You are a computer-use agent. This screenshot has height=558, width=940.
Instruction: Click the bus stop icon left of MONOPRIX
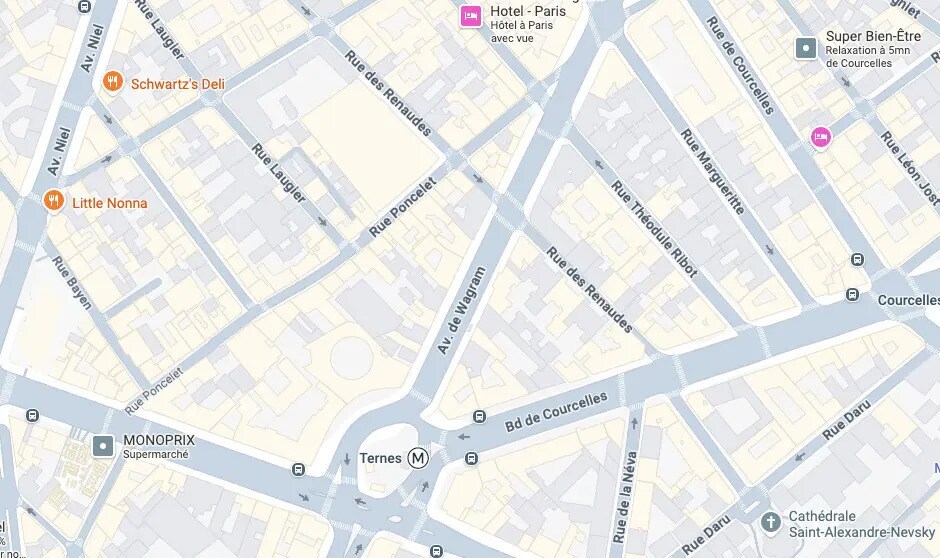pyautogui.click(x=32, y=415)
